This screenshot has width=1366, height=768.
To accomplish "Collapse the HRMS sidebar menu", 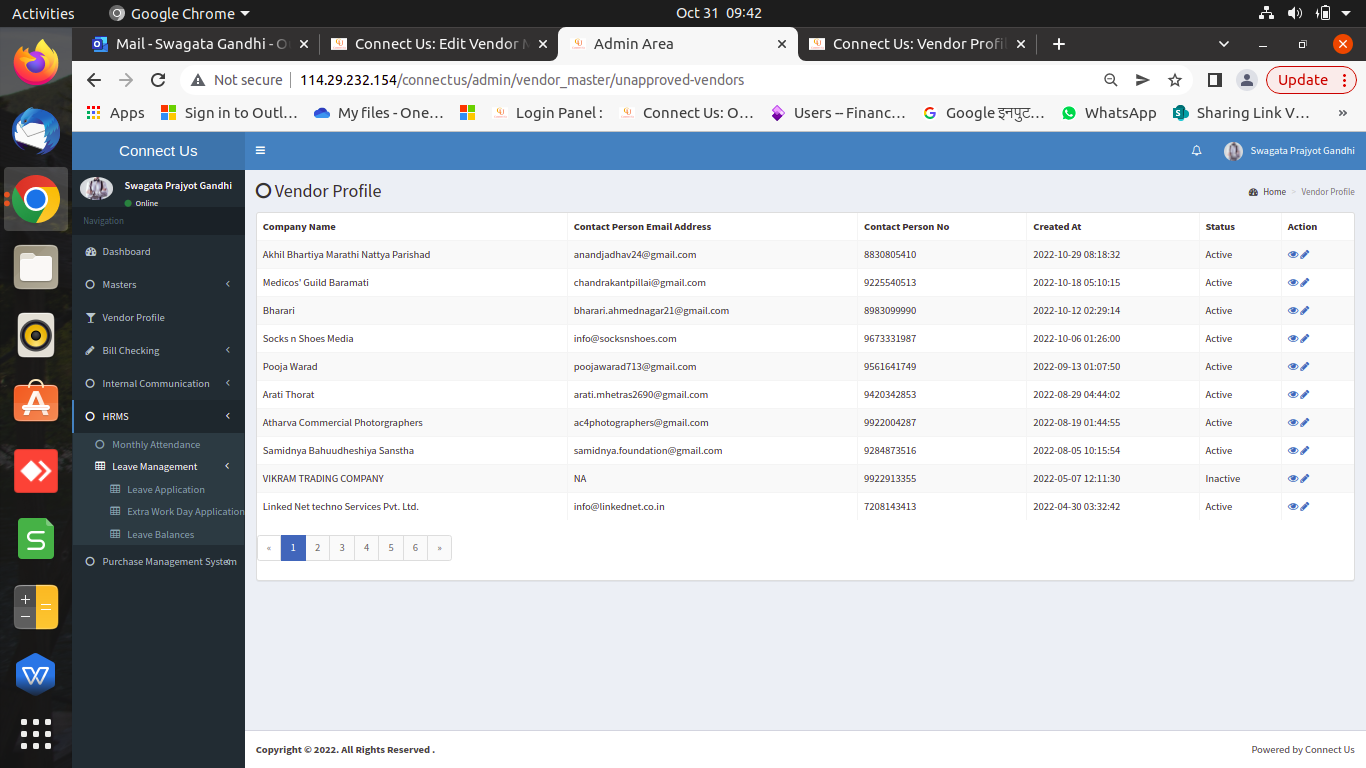I will point(158,417).
